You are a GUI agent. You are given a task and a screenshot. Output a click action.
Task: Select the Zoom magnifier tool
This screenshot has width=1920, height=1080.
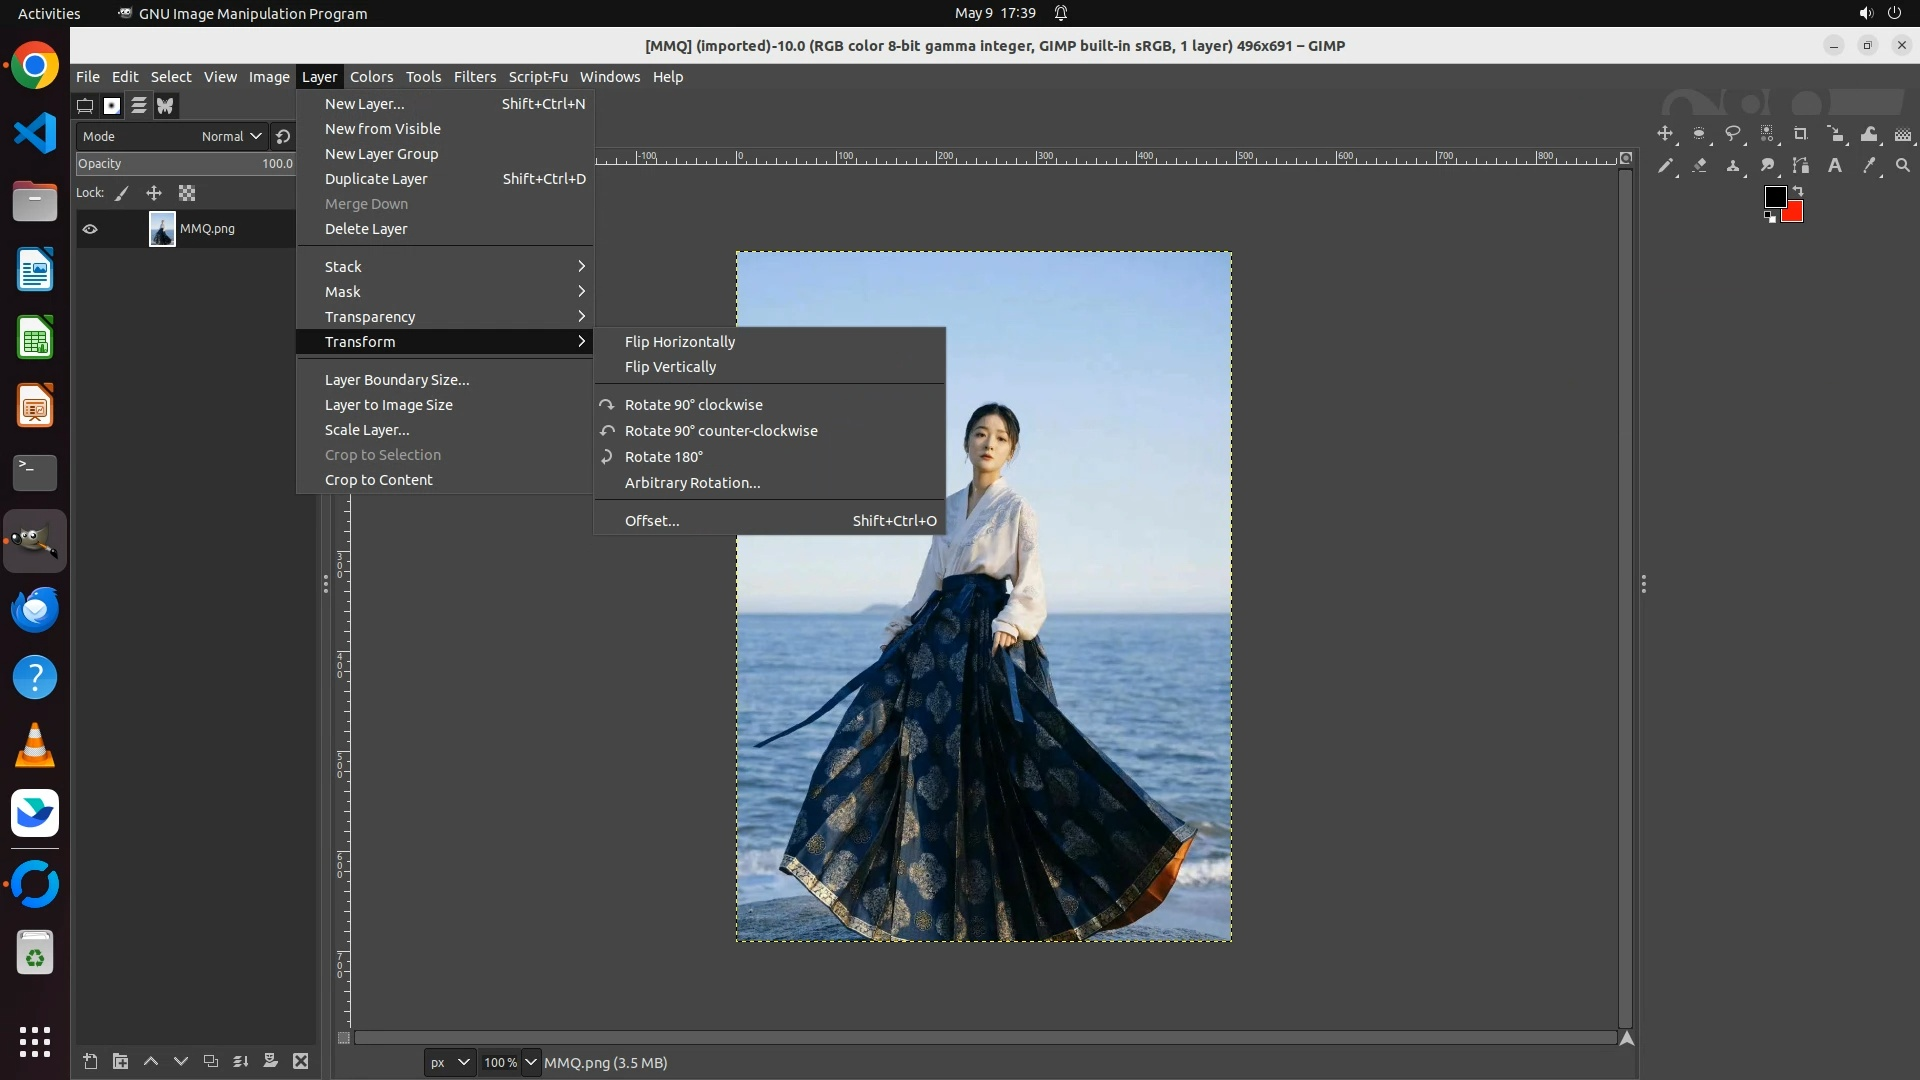1903,166
